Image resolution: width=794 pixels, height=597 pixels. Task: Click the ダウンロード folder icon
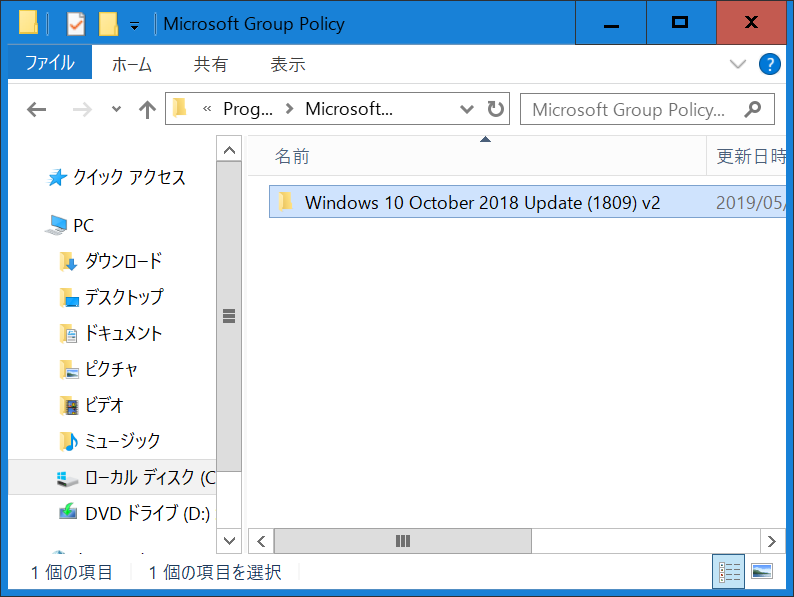(x=68, y=261)
